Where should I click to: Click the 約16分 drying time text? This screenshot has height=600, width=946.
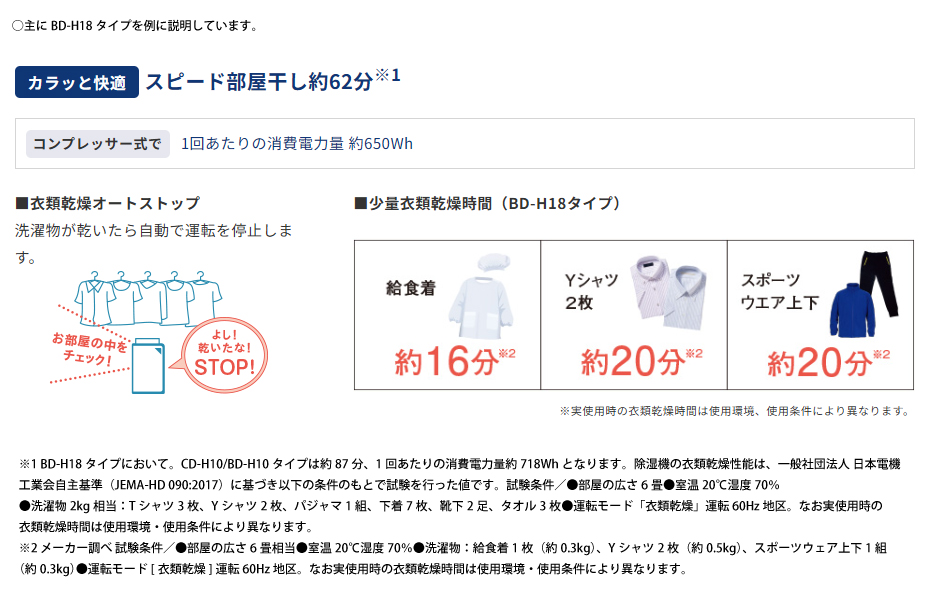(455, 362)
